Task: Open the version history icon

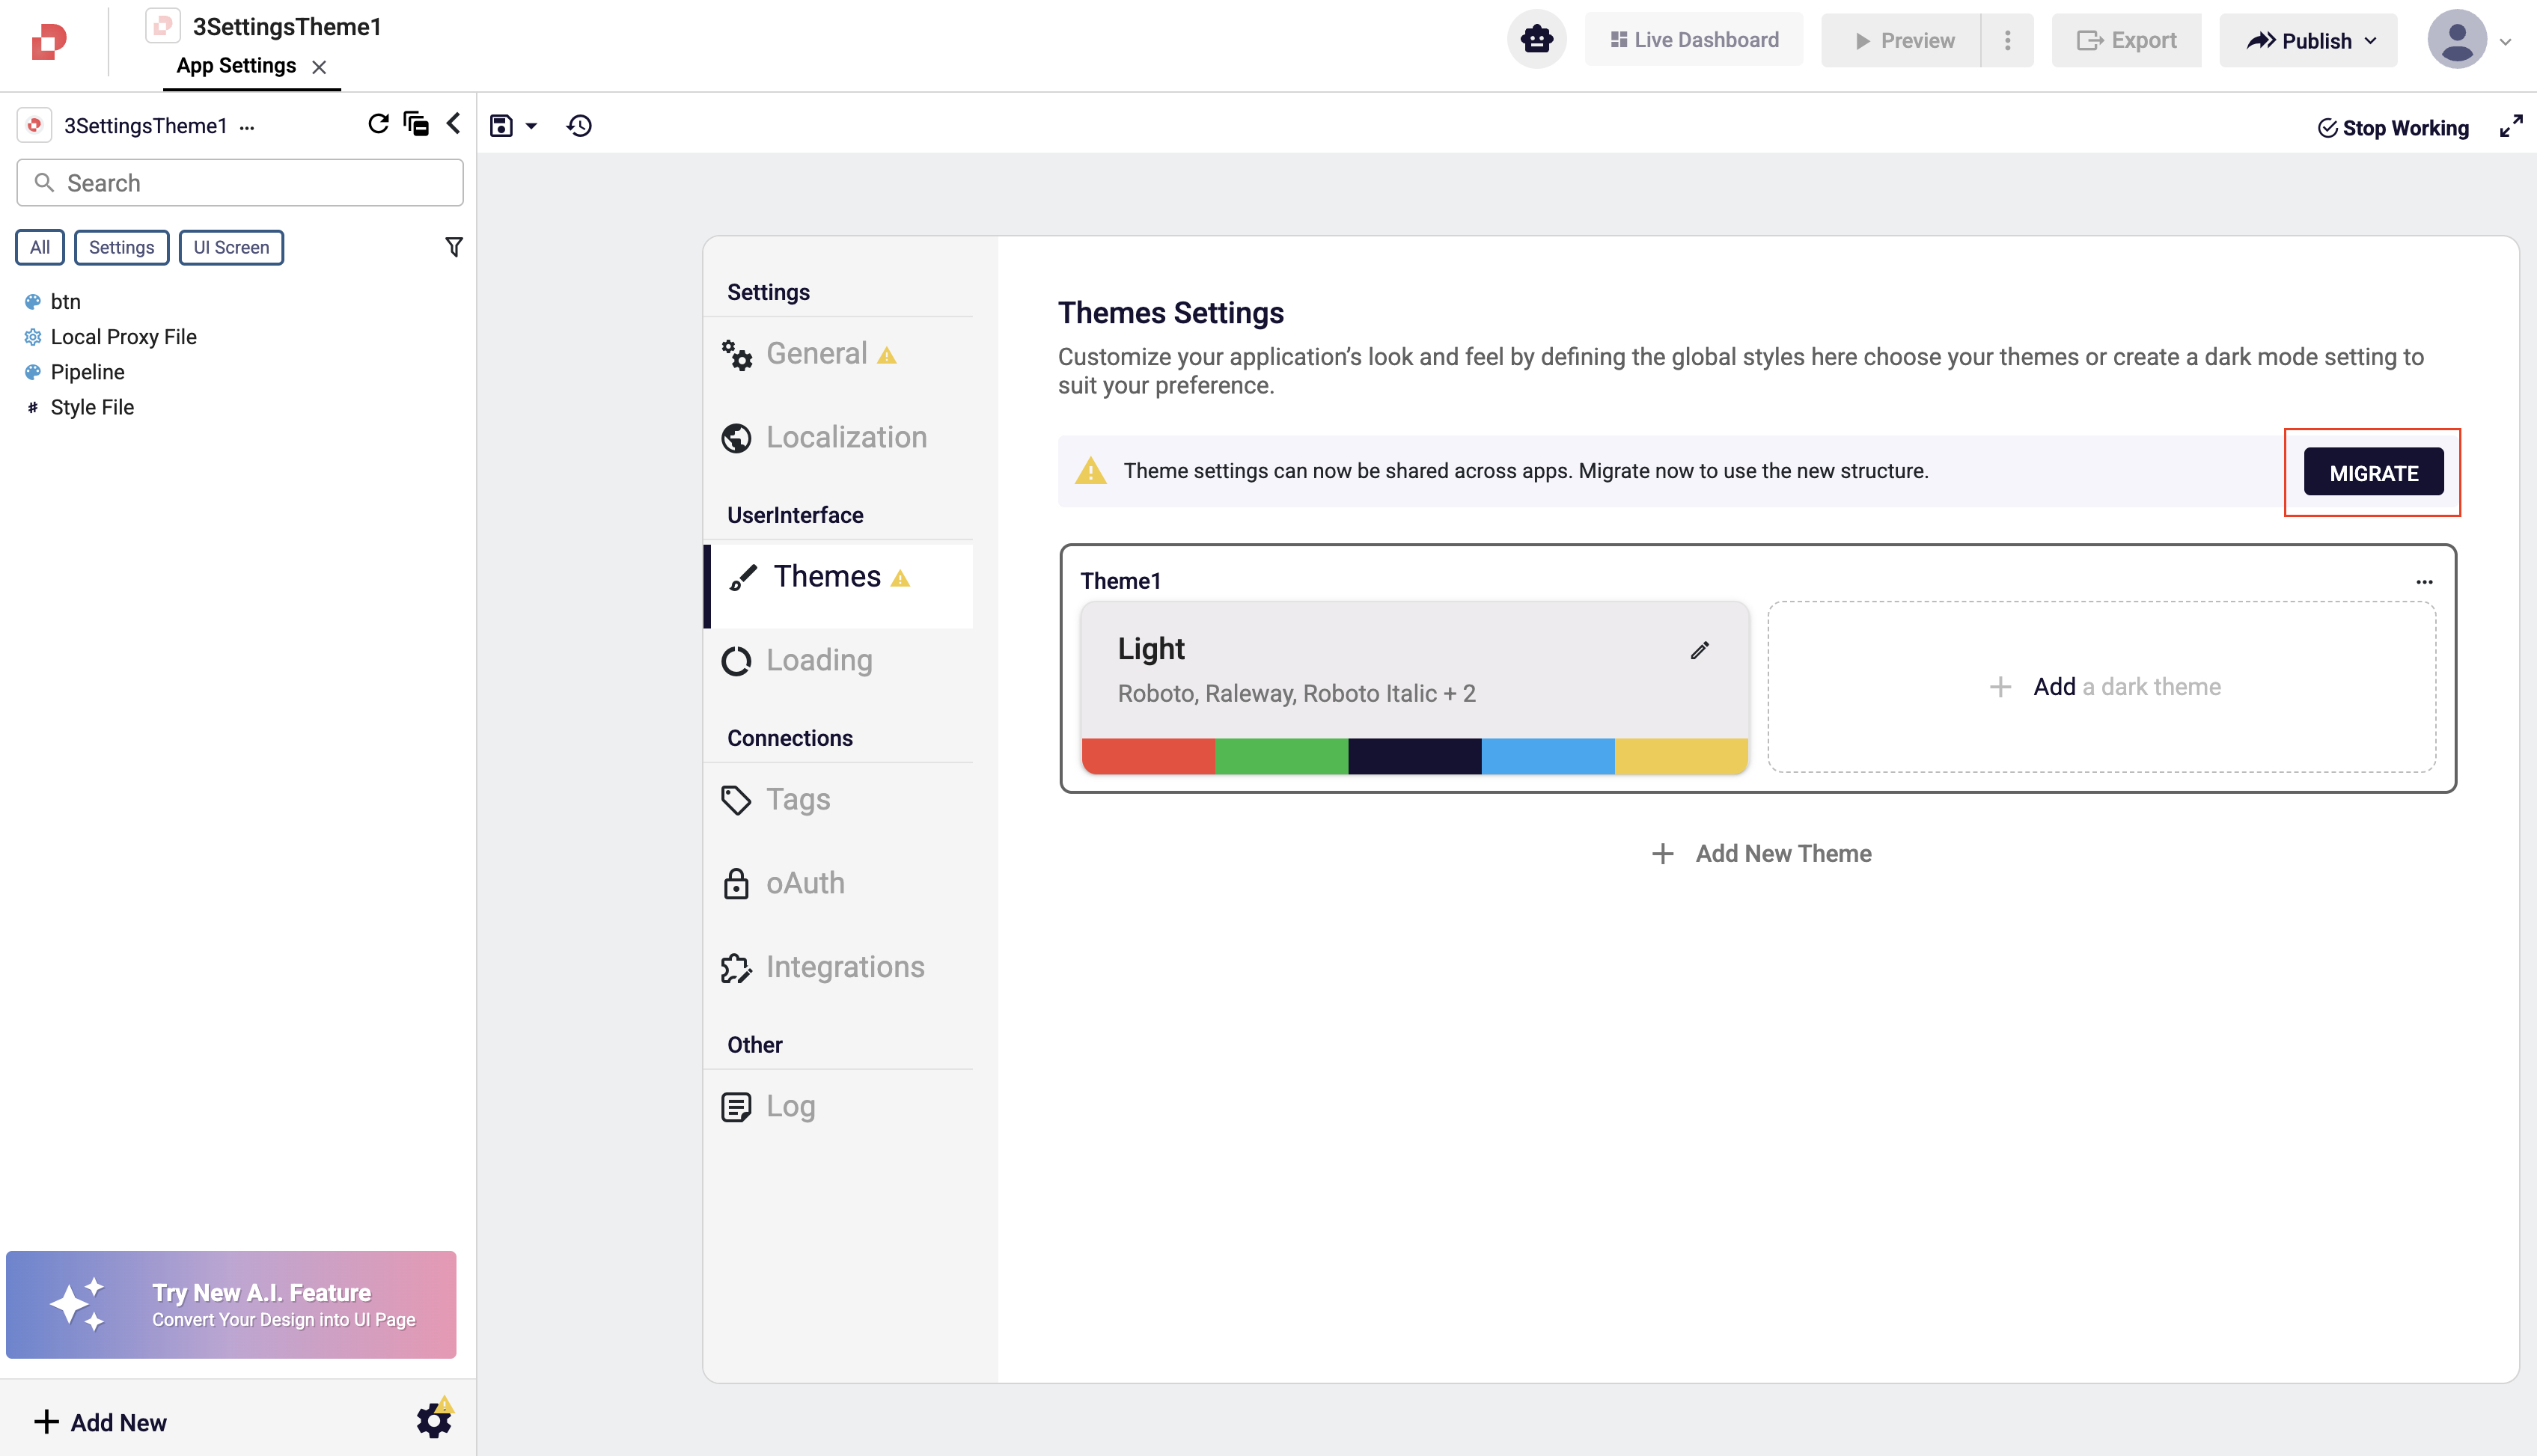Action: coord(579,126)
